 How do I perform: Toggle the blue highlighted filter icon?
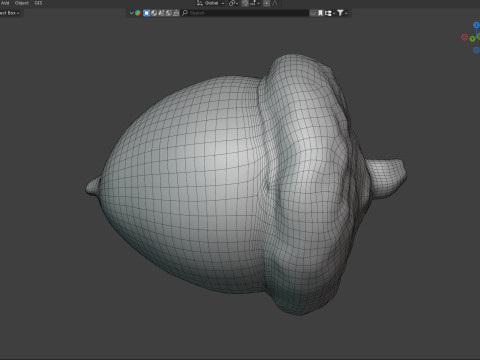[146, 13]
